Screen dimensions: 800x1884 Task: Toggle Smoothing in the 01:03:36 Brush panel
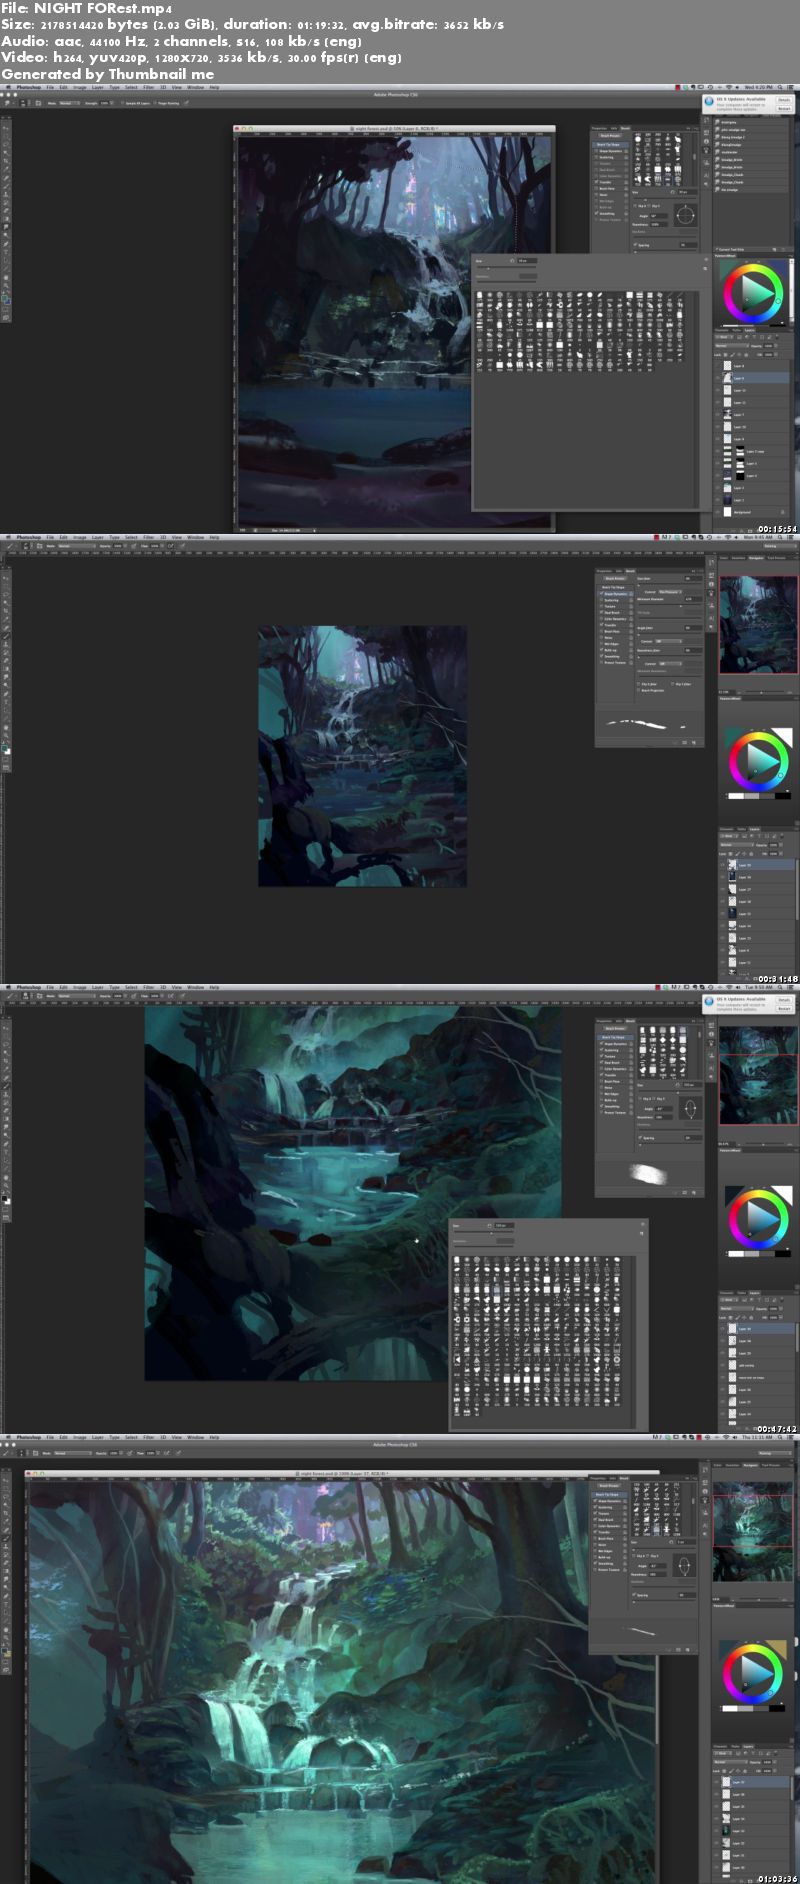coord(596,1563)
